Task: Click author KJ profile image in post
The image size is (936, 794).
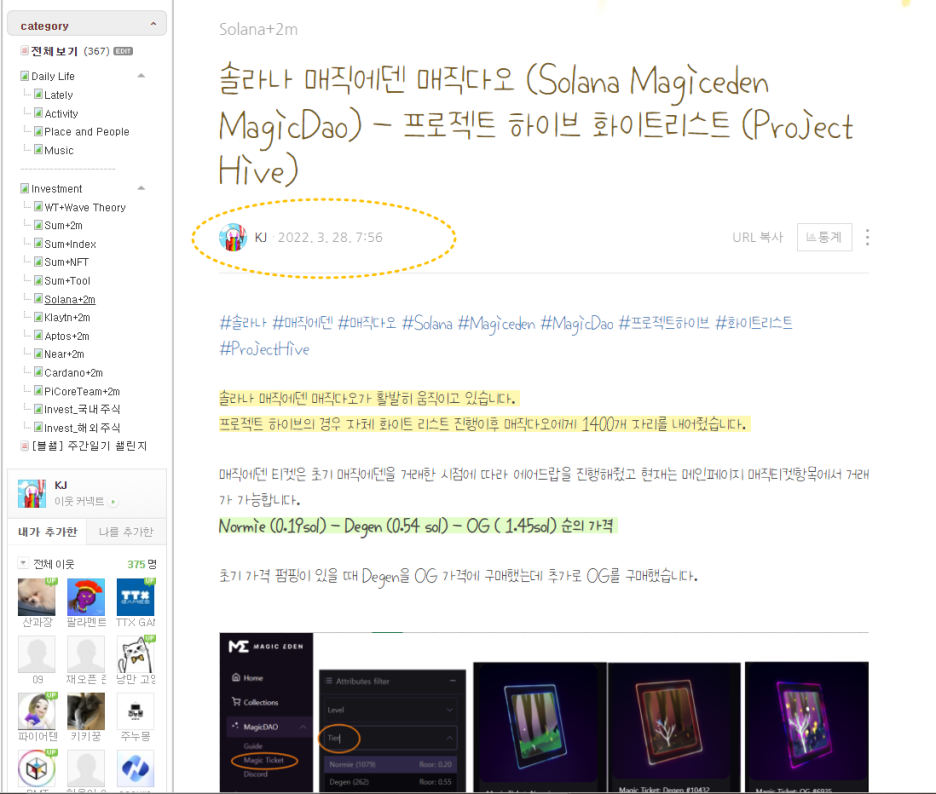Action: 233,237
